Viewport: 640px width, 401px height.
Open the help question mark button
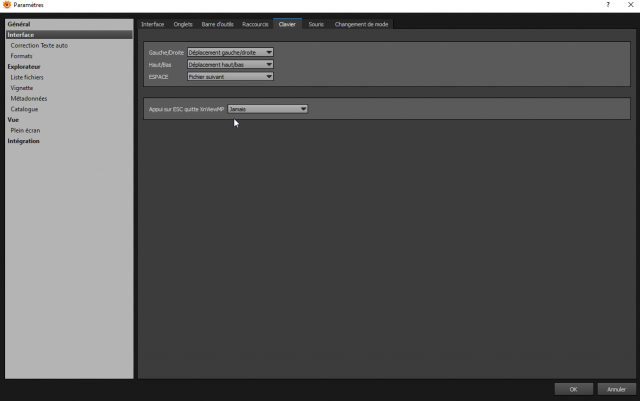(608, 5)
